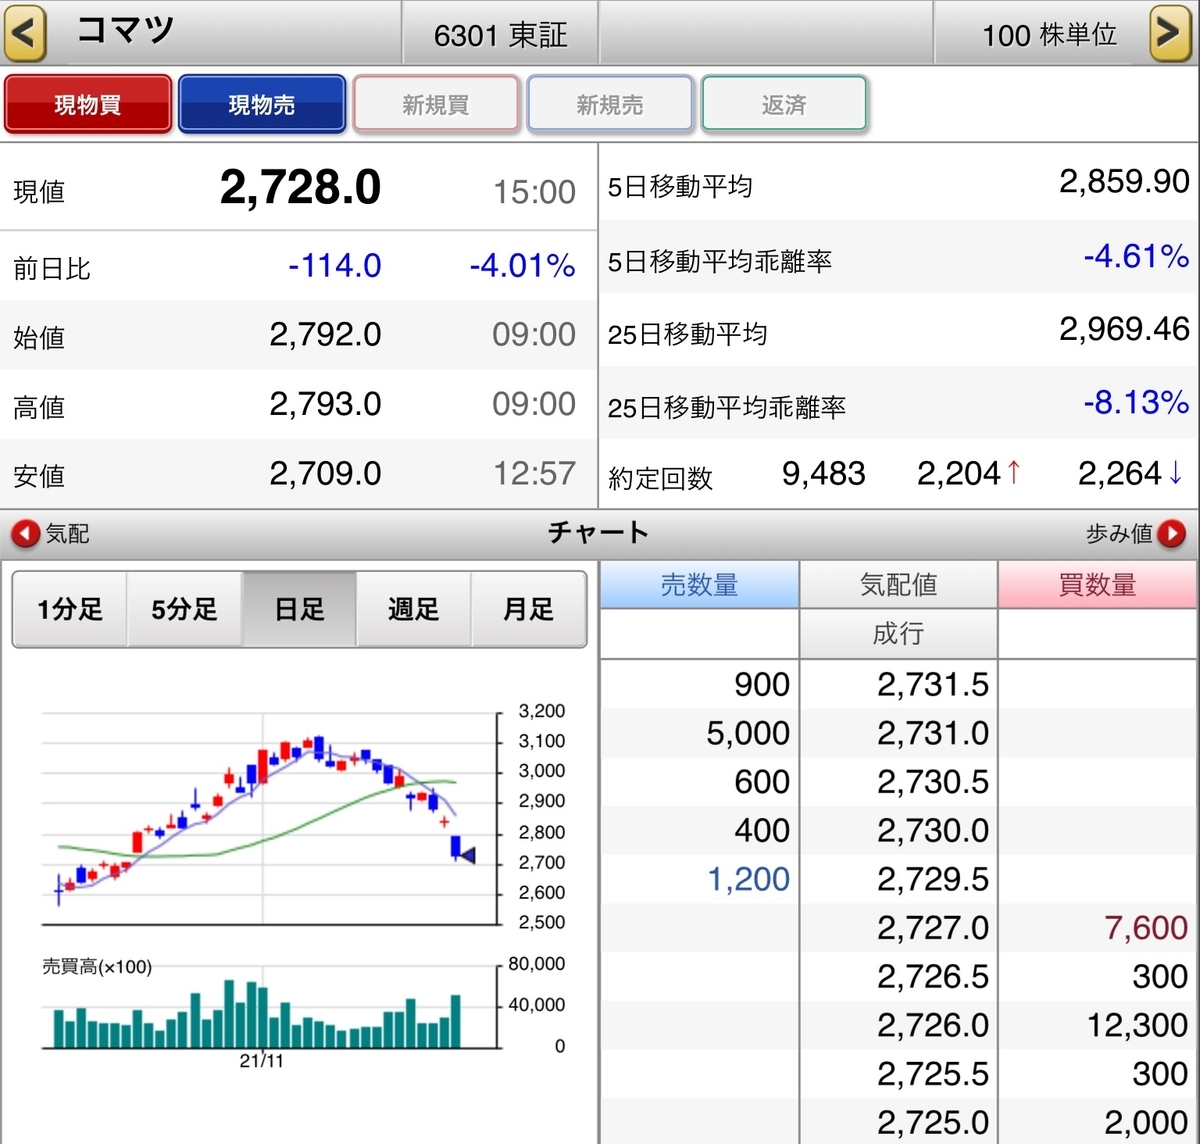Tap 5日移動平均乖離率 value -4.61%

pyautogui.click(x=1136, y=257)
